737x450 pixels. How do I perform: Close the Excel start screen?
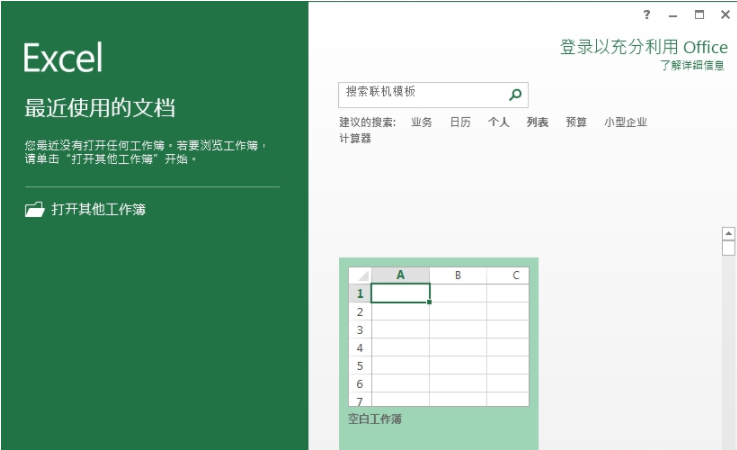point(725,15)
